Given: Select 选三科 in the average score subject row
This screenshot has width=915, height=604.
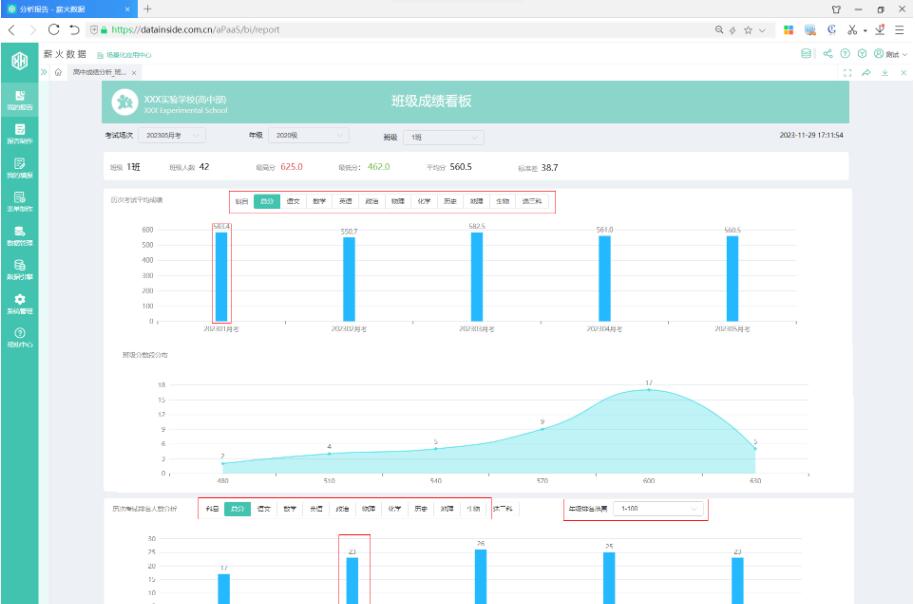Looking at the screenshot, I should (532, 201).
